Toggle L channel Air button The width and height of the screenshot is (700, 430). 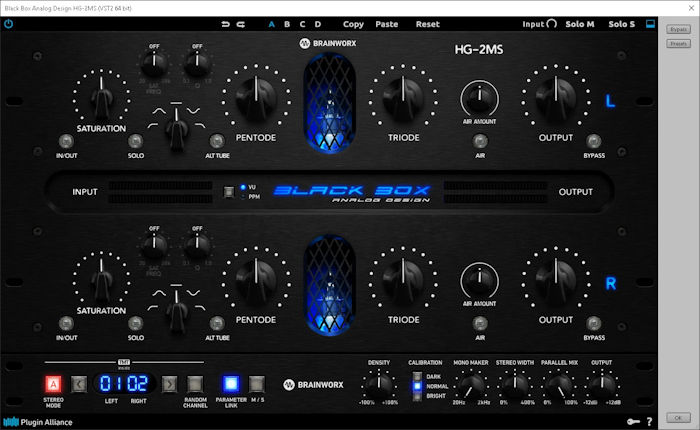pyautogui.click(x=480, y=142)
